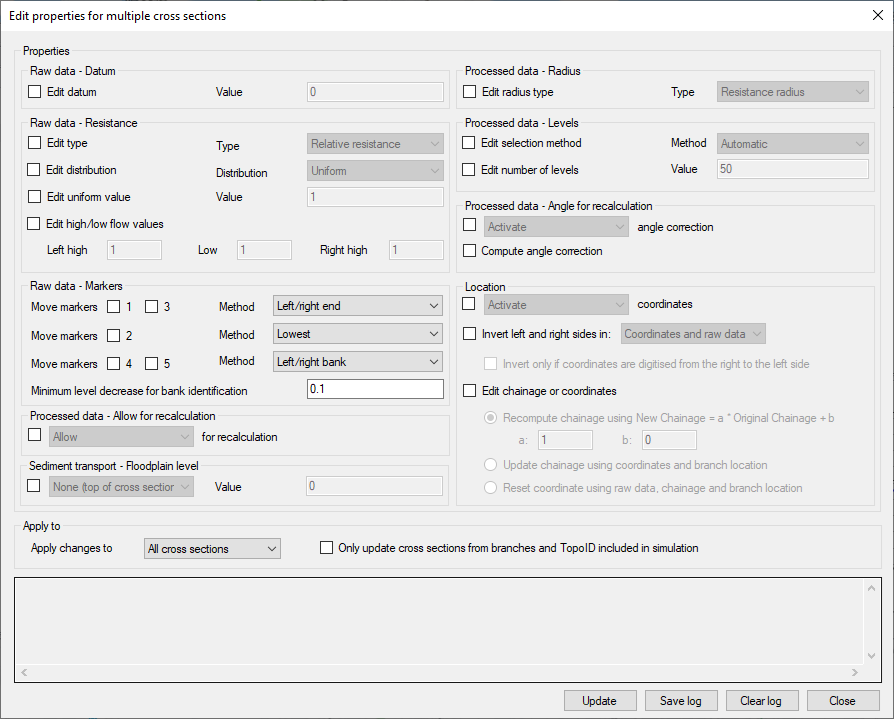Tick Move markers 2 checkbox
Screen dimensions: 894x719
(x=114, y=335)
